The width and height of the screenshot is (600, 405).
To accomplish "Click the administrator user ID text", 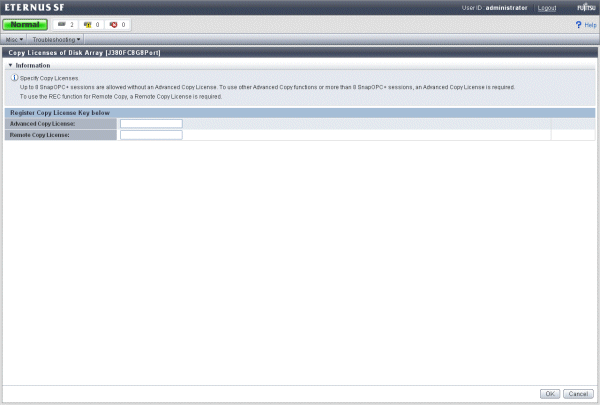I will (506, 8).
